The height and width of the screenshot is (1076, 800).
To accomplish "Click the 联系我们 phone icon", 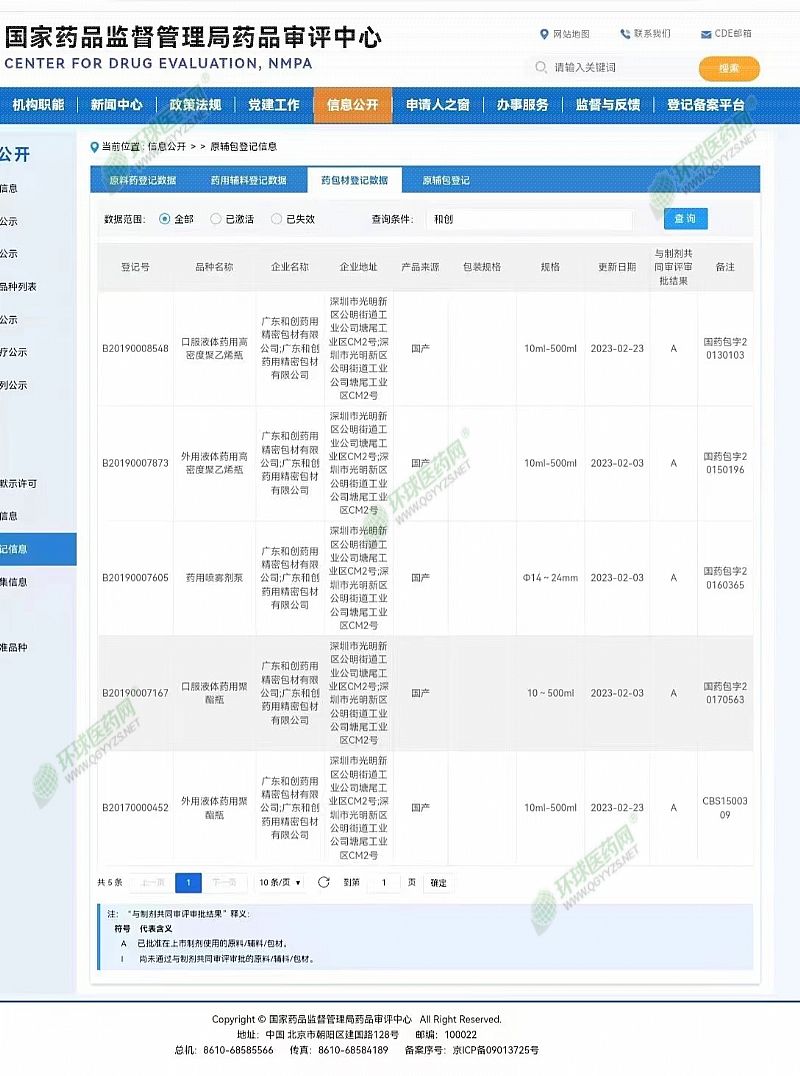I will point(625,34).
